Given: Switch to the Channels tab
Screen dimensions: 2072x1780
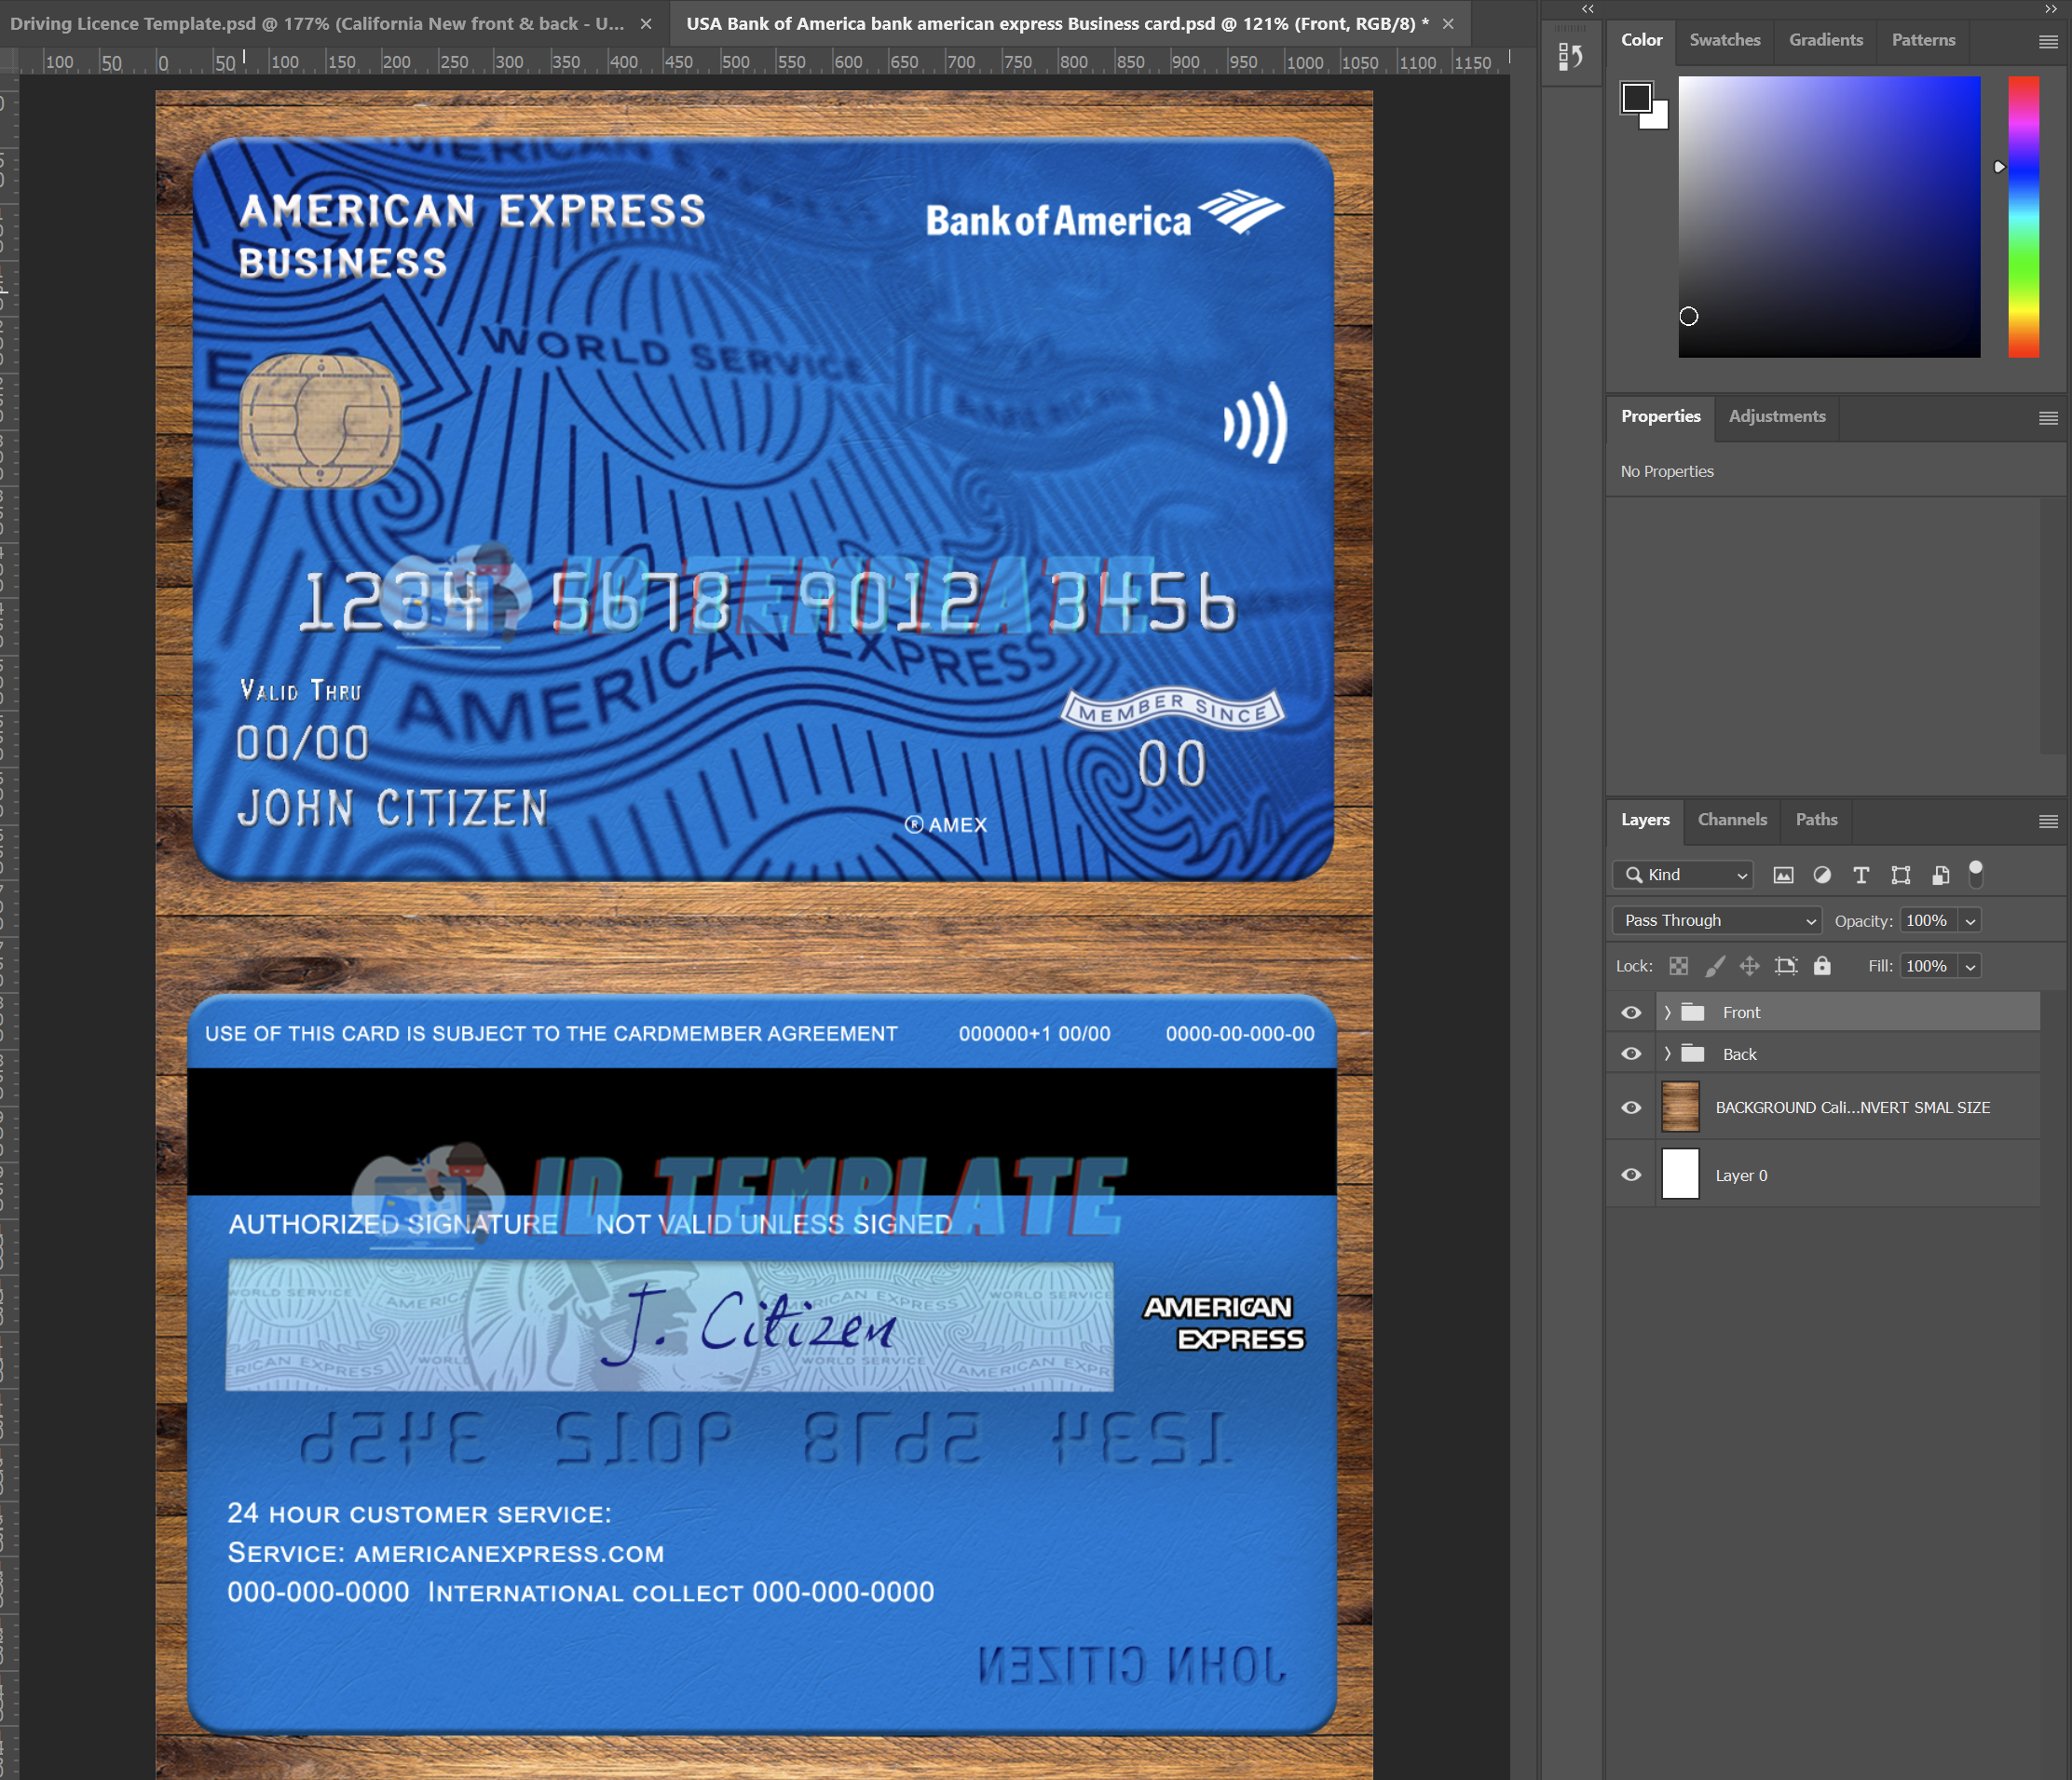Looking at the screenshot, I should pos(1732,819).
